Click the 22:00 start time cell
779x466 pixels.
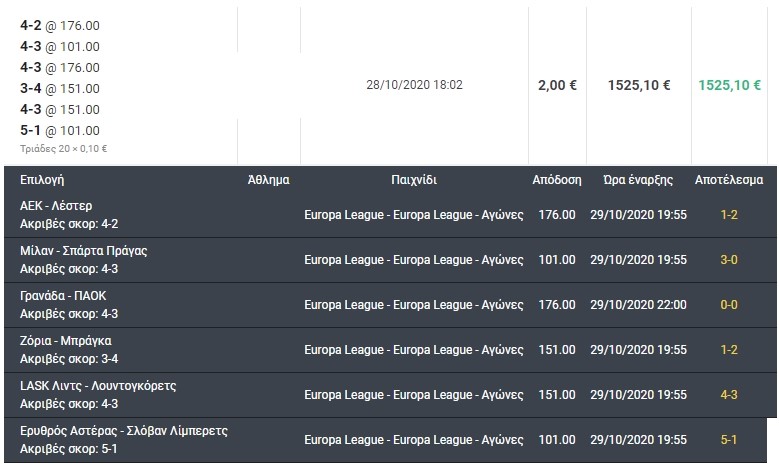pos(638,305)
